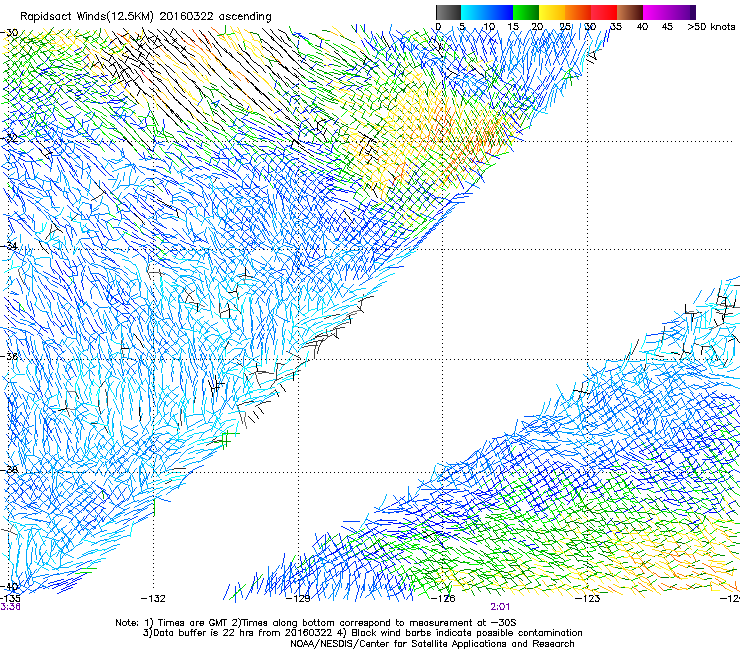Click the '25' legend scale label
This screenshot has height=650, width=740.
point(565,27)
